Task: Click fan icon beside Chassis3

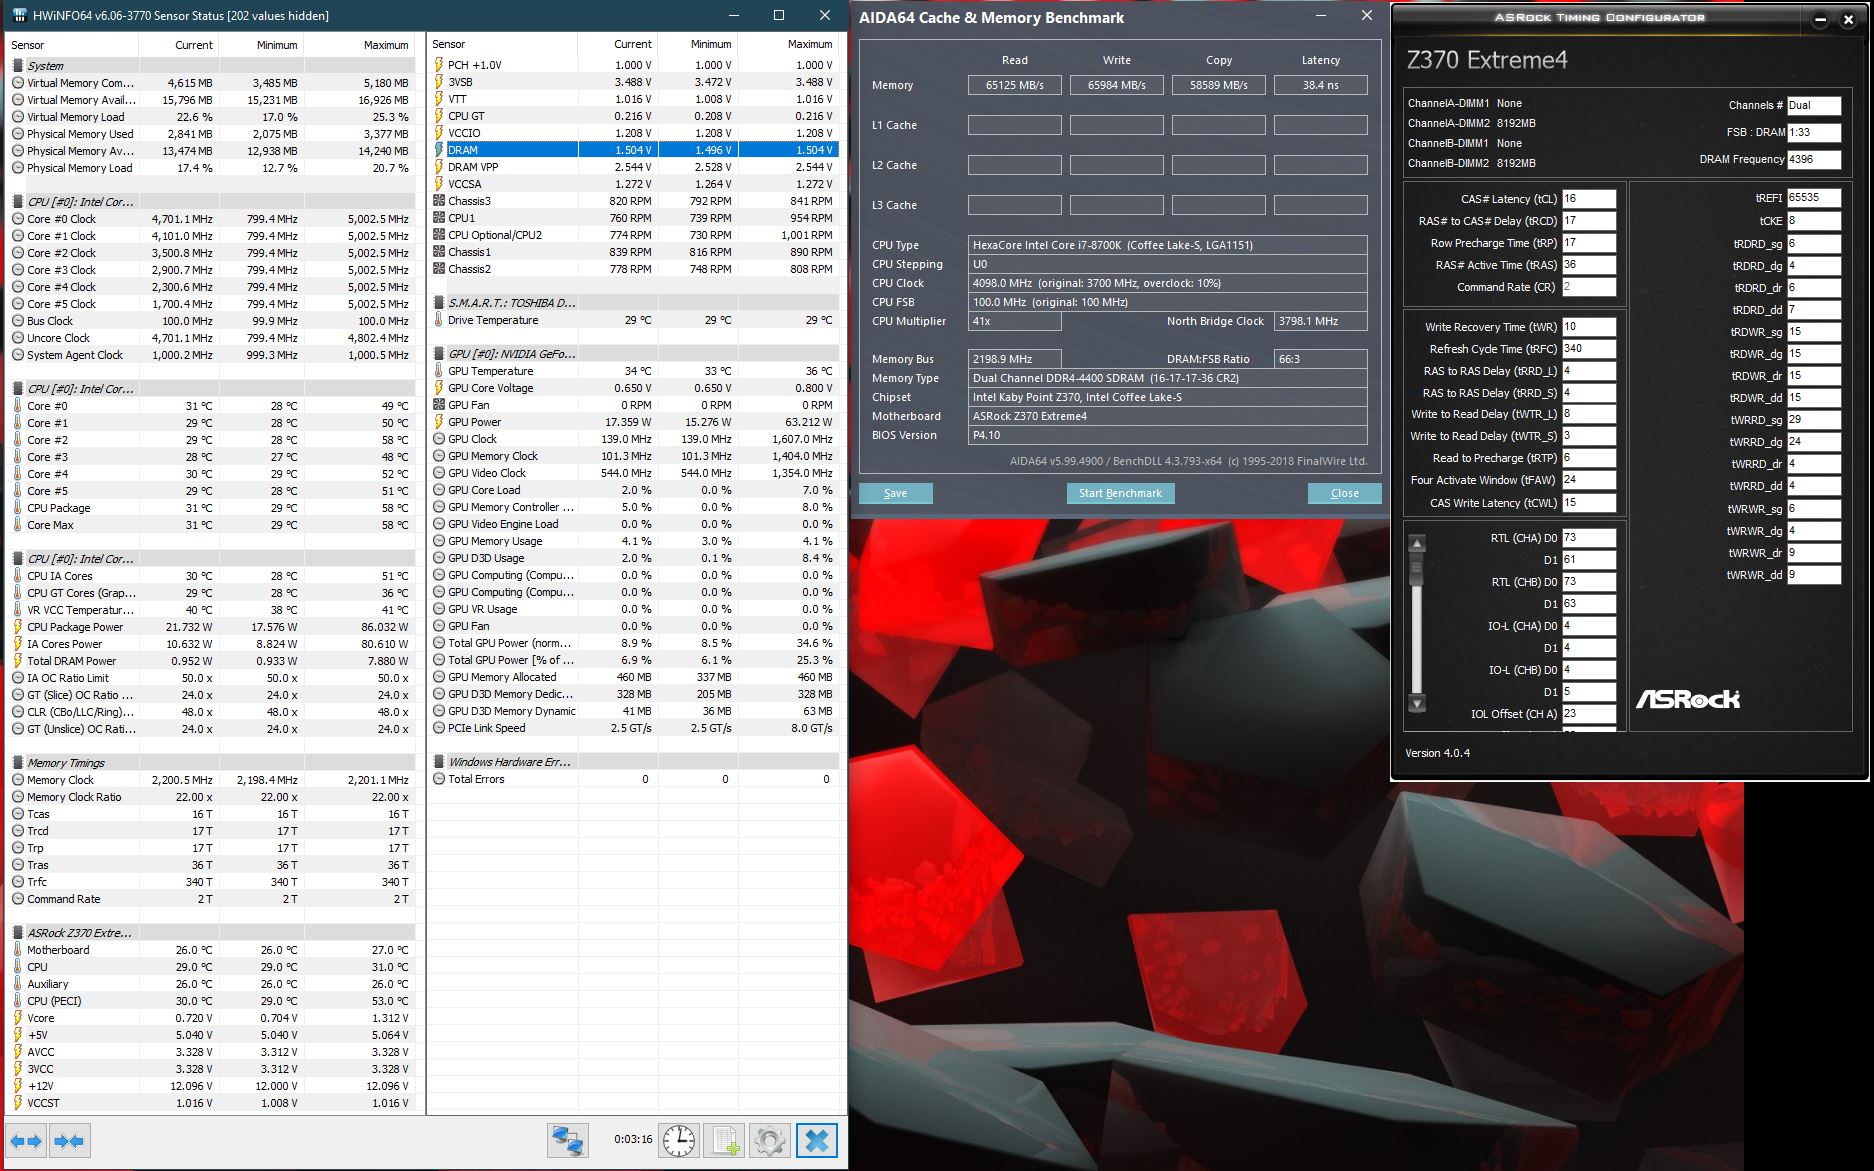Action: 439,201
